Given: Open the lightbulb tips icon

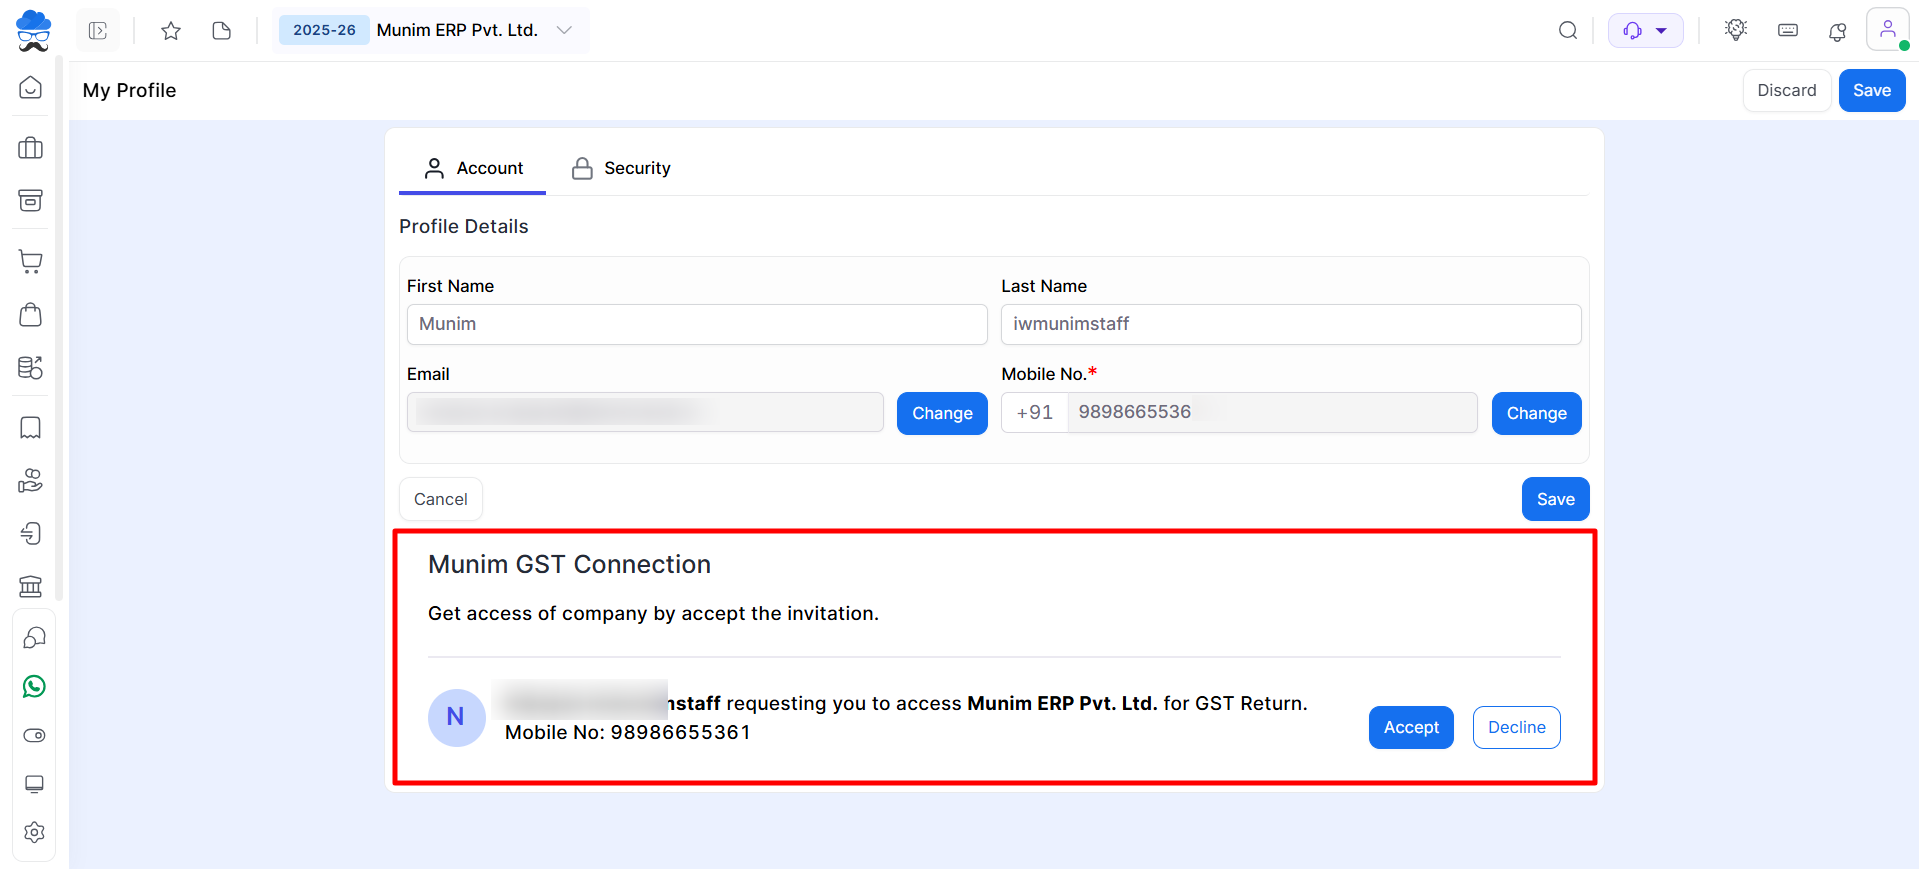Looking at the screenshot, I should 1736,30.
